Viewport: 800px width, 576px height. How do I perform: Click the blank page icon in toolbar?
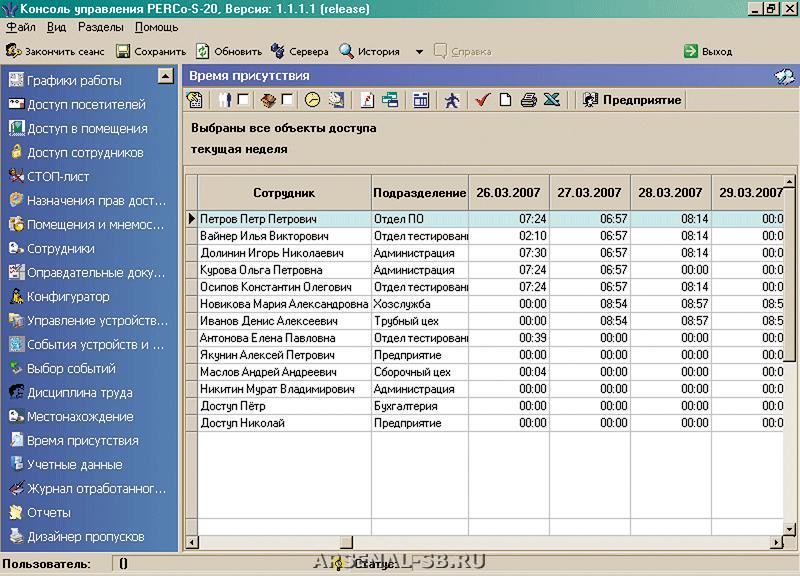coord(506,100)
